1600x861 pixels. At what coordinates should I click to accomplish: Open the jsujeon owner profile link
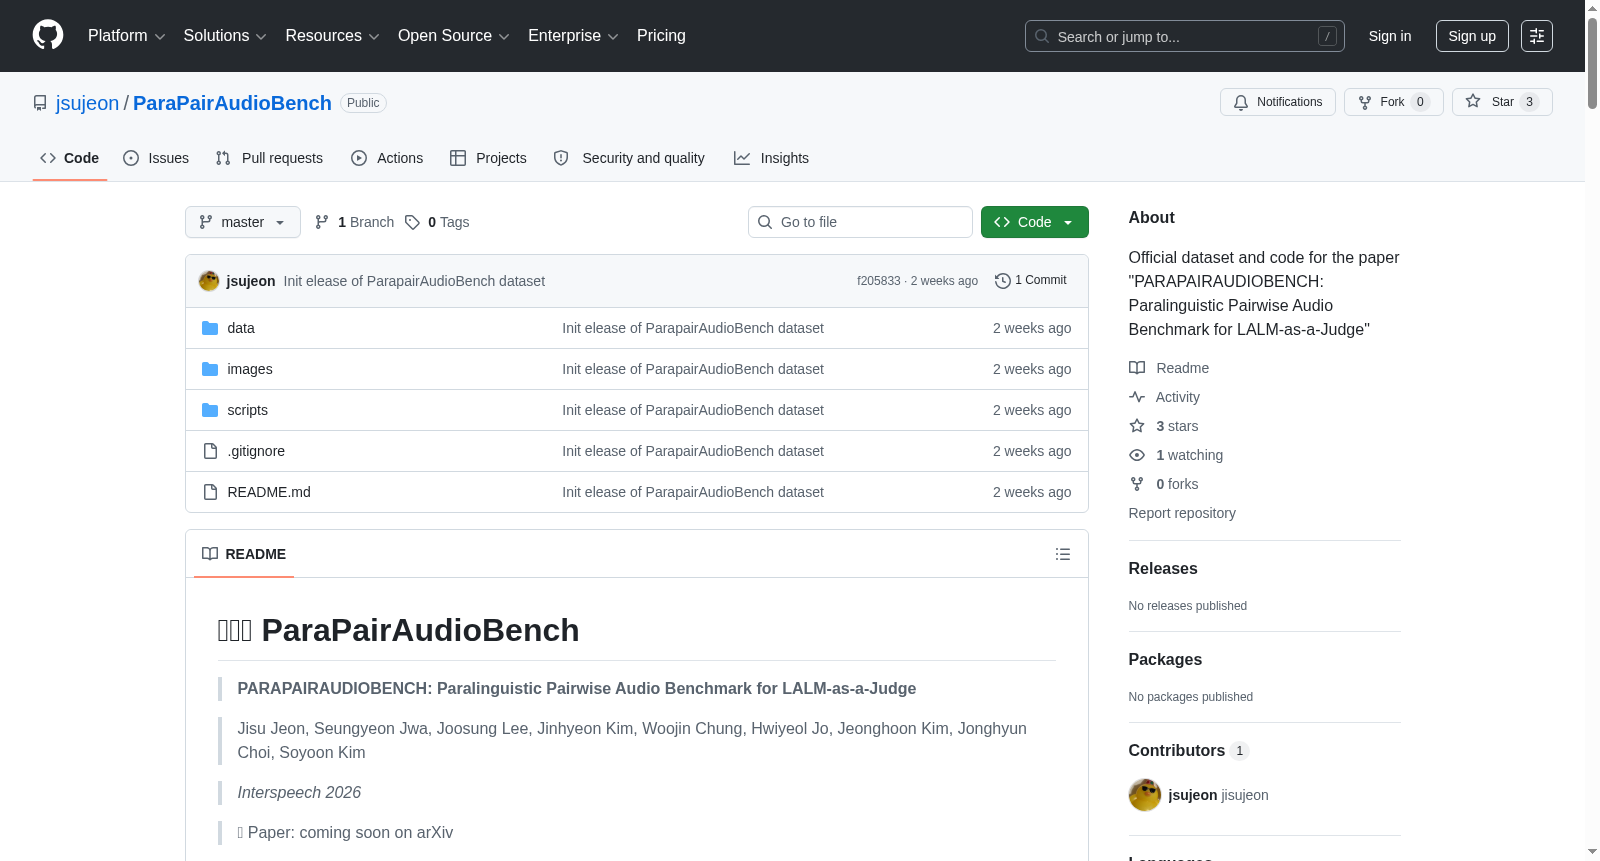(x=87, y=103)
